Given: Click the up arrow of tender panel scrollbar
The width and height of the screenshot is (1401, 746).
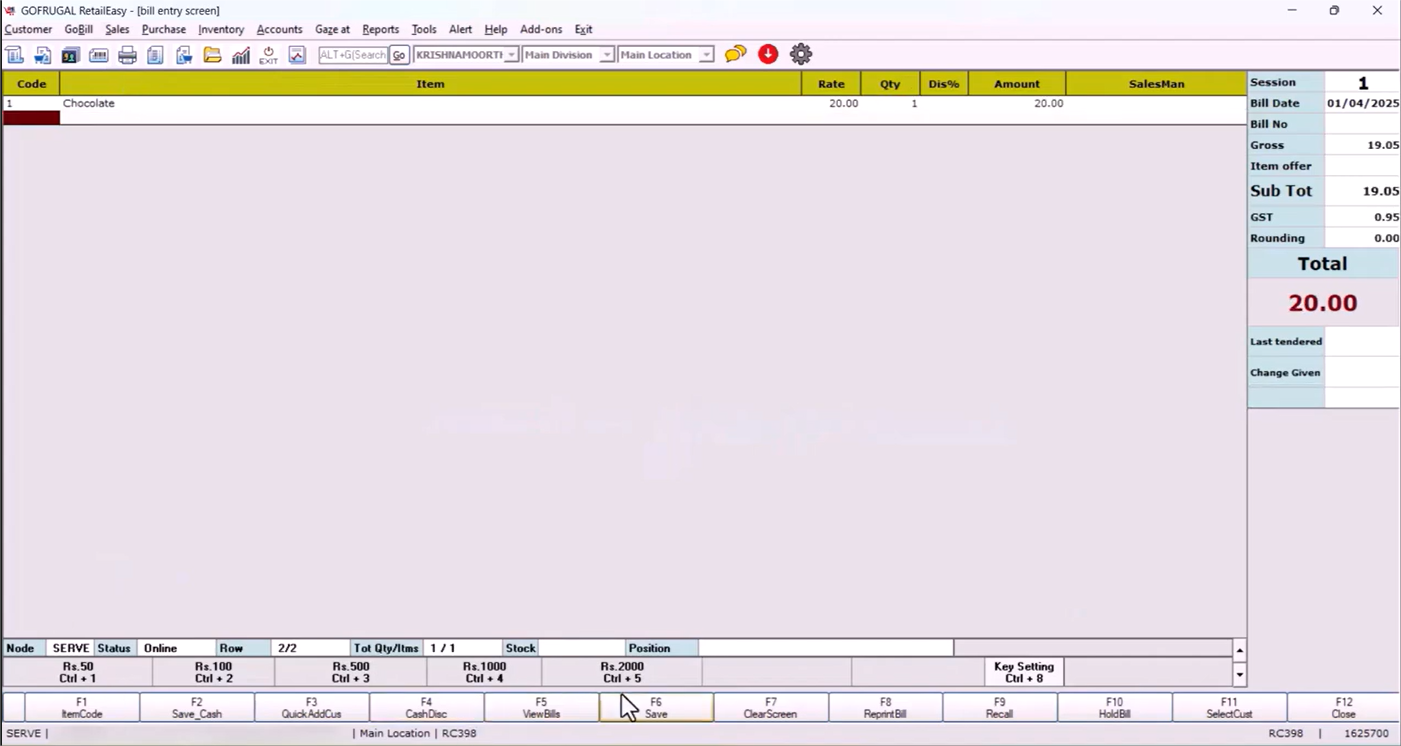Looking at the screenshot, I should pos(1240,651).
